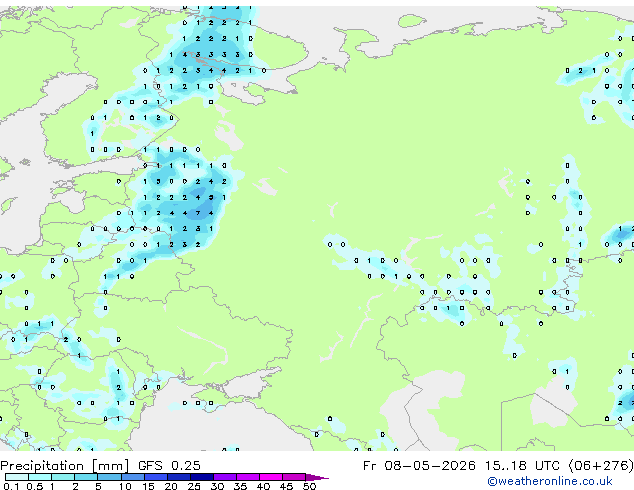Click the 30–35 mm purple legend swatch
634x490 pixels.
coord(224,477)
